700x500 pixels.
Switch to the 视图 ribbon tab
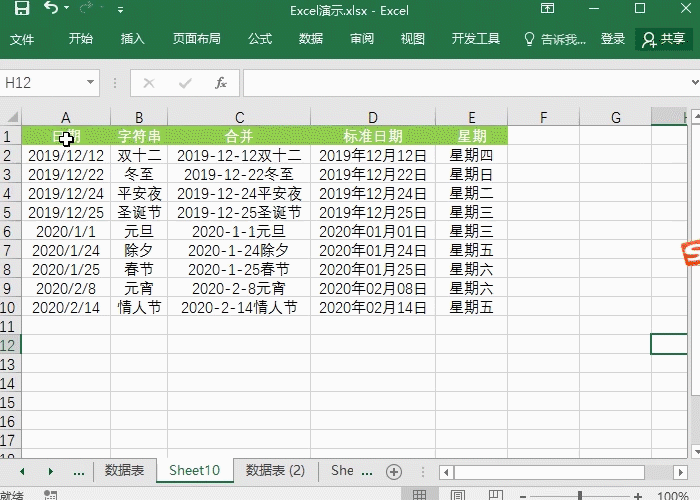click(x=412, y=39)
